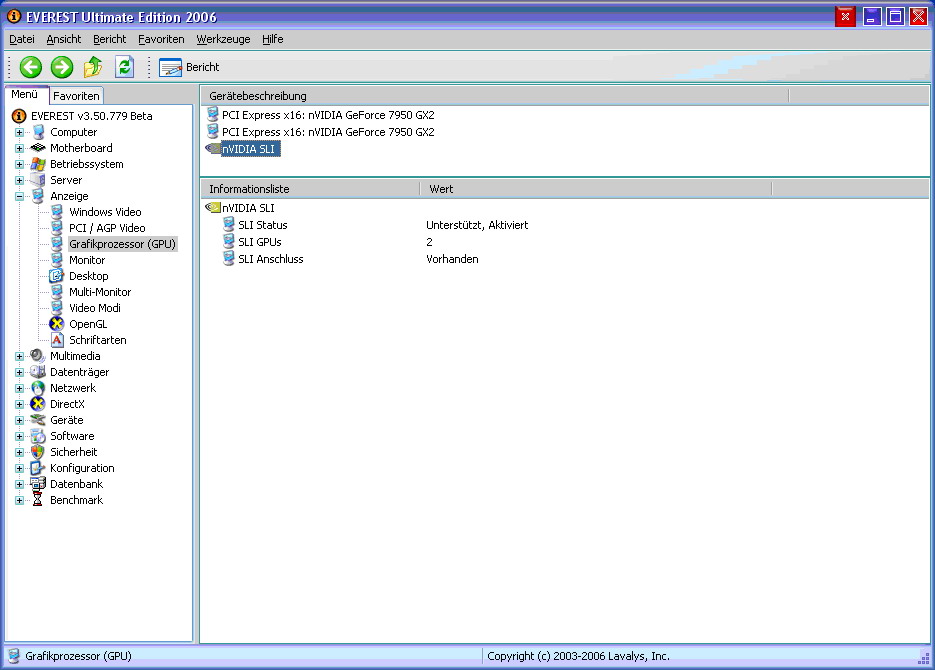Click the Datenbank icon in tree

click(38, 484)
